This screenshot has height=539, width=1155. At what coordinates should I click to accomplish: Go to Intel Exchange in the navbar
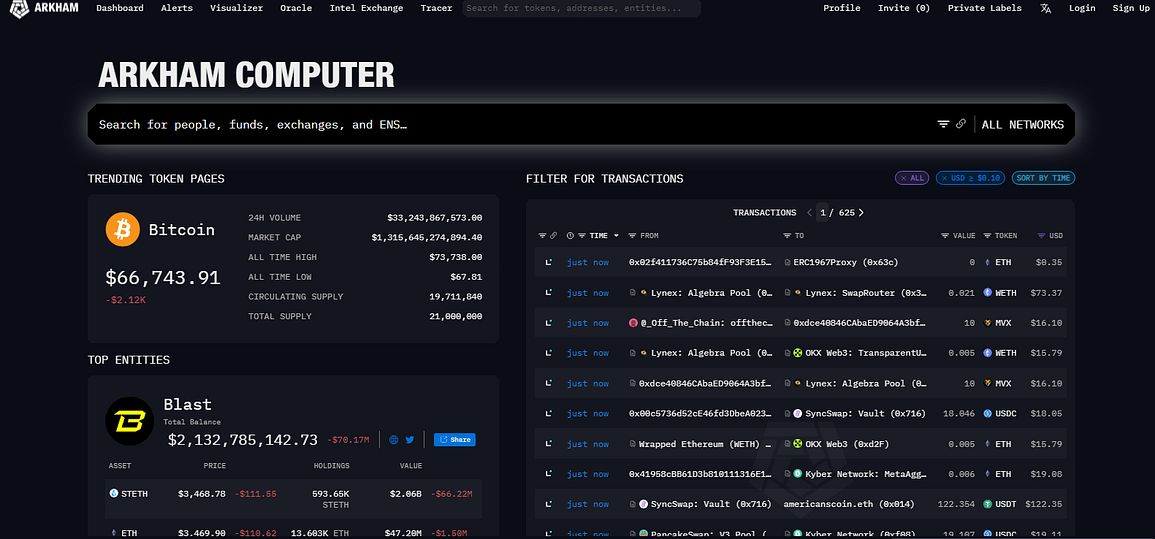point(366,8)
